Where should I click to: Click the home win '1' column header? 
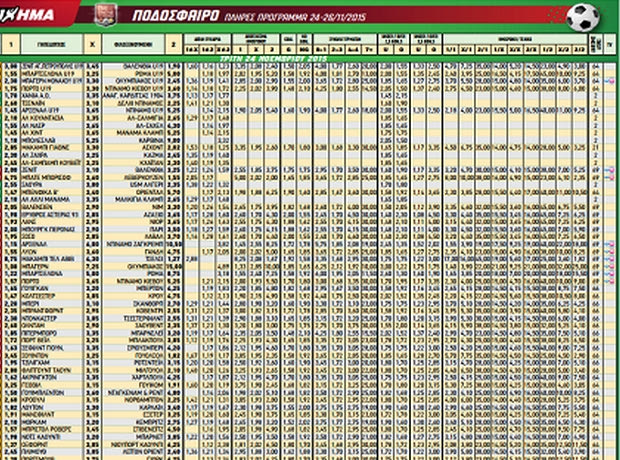(x=11, y=44)
